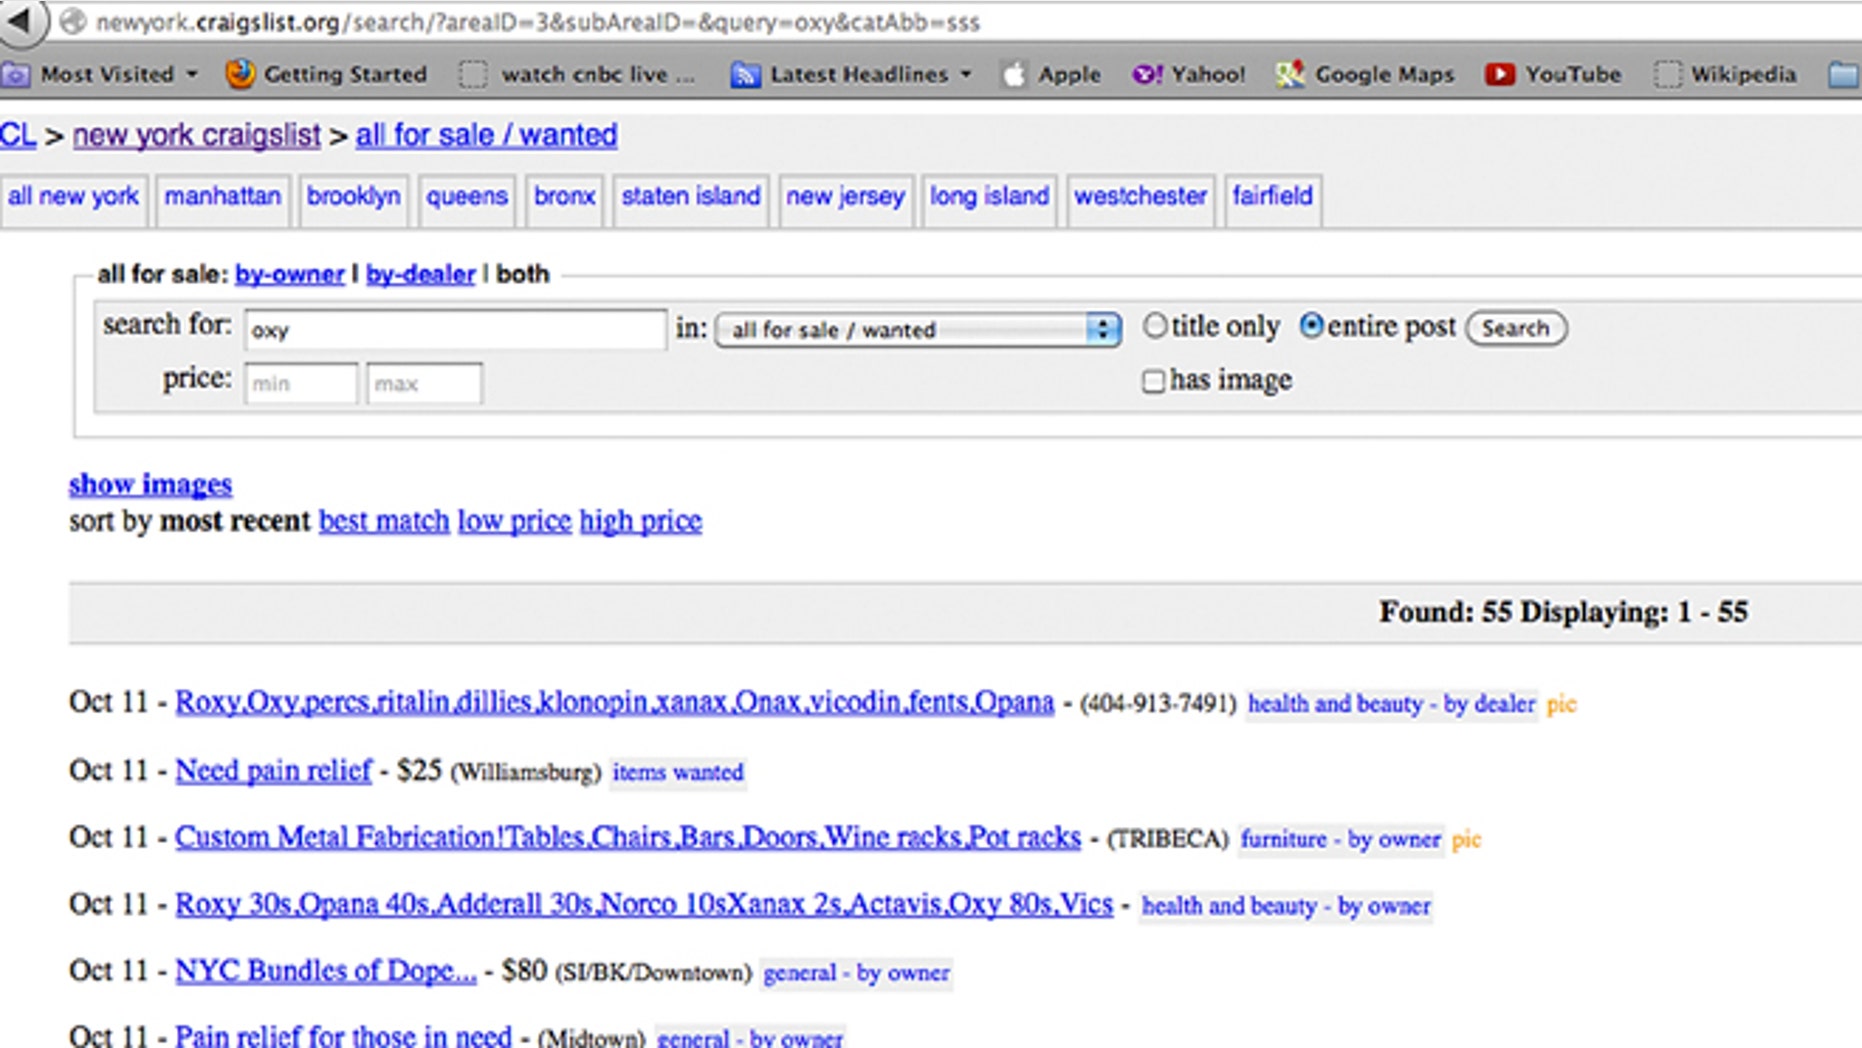The height and width of the screenshot is (1048, 1862).
Task: Enable the has image checkbox
Action: [1153, 381]
